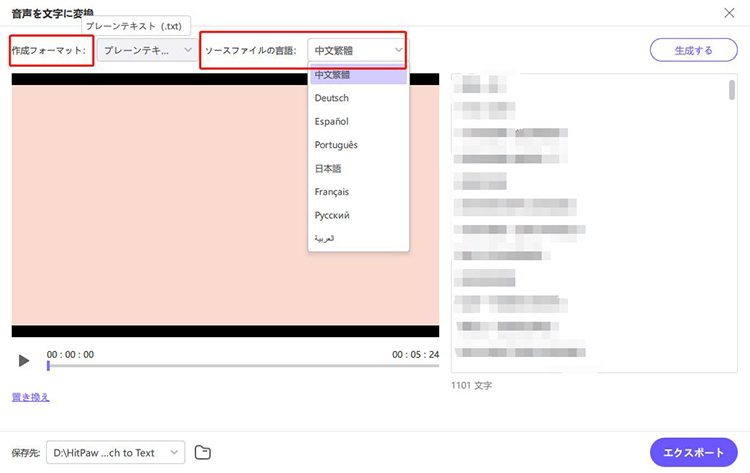The width and height of the screenshot is (750, 473).
Task: Click the 作成フォーマット label
Action: click(x=49, y=50)
